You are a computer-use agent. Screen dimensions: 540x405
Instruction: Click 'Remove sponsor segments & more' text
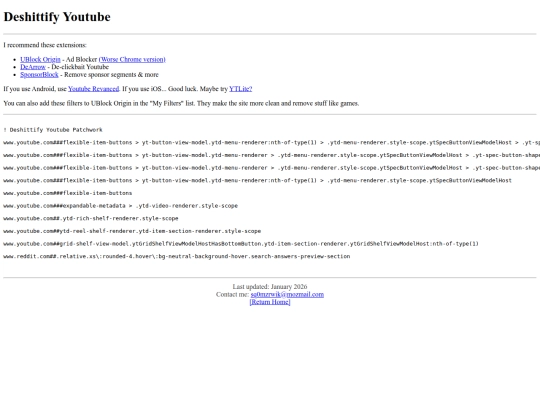tap(111, 74)
